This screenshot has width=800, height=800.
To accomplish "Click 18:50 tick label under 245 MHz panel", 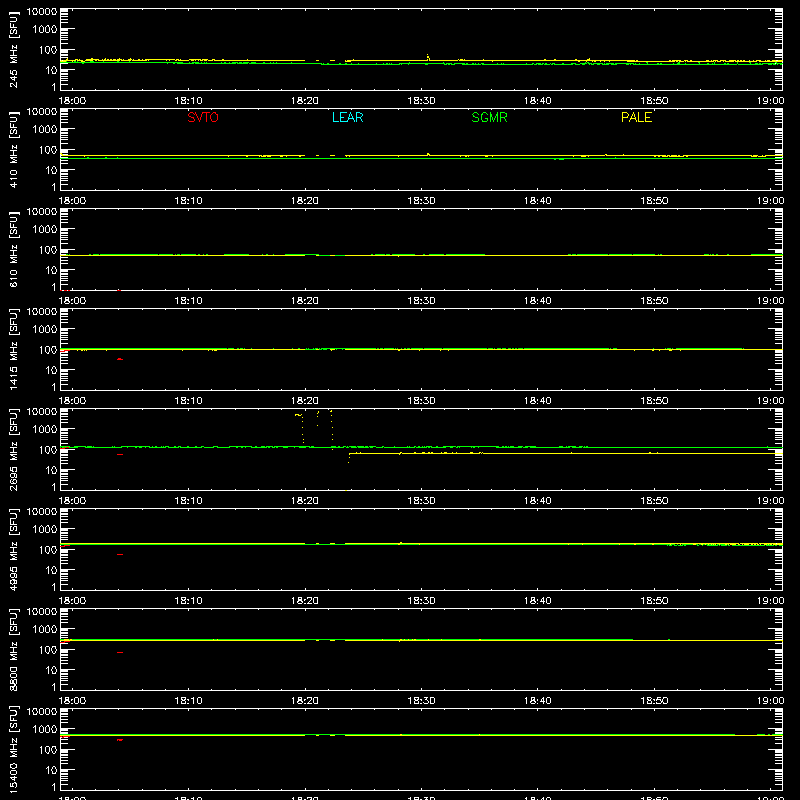I will [x=654, y=101].
